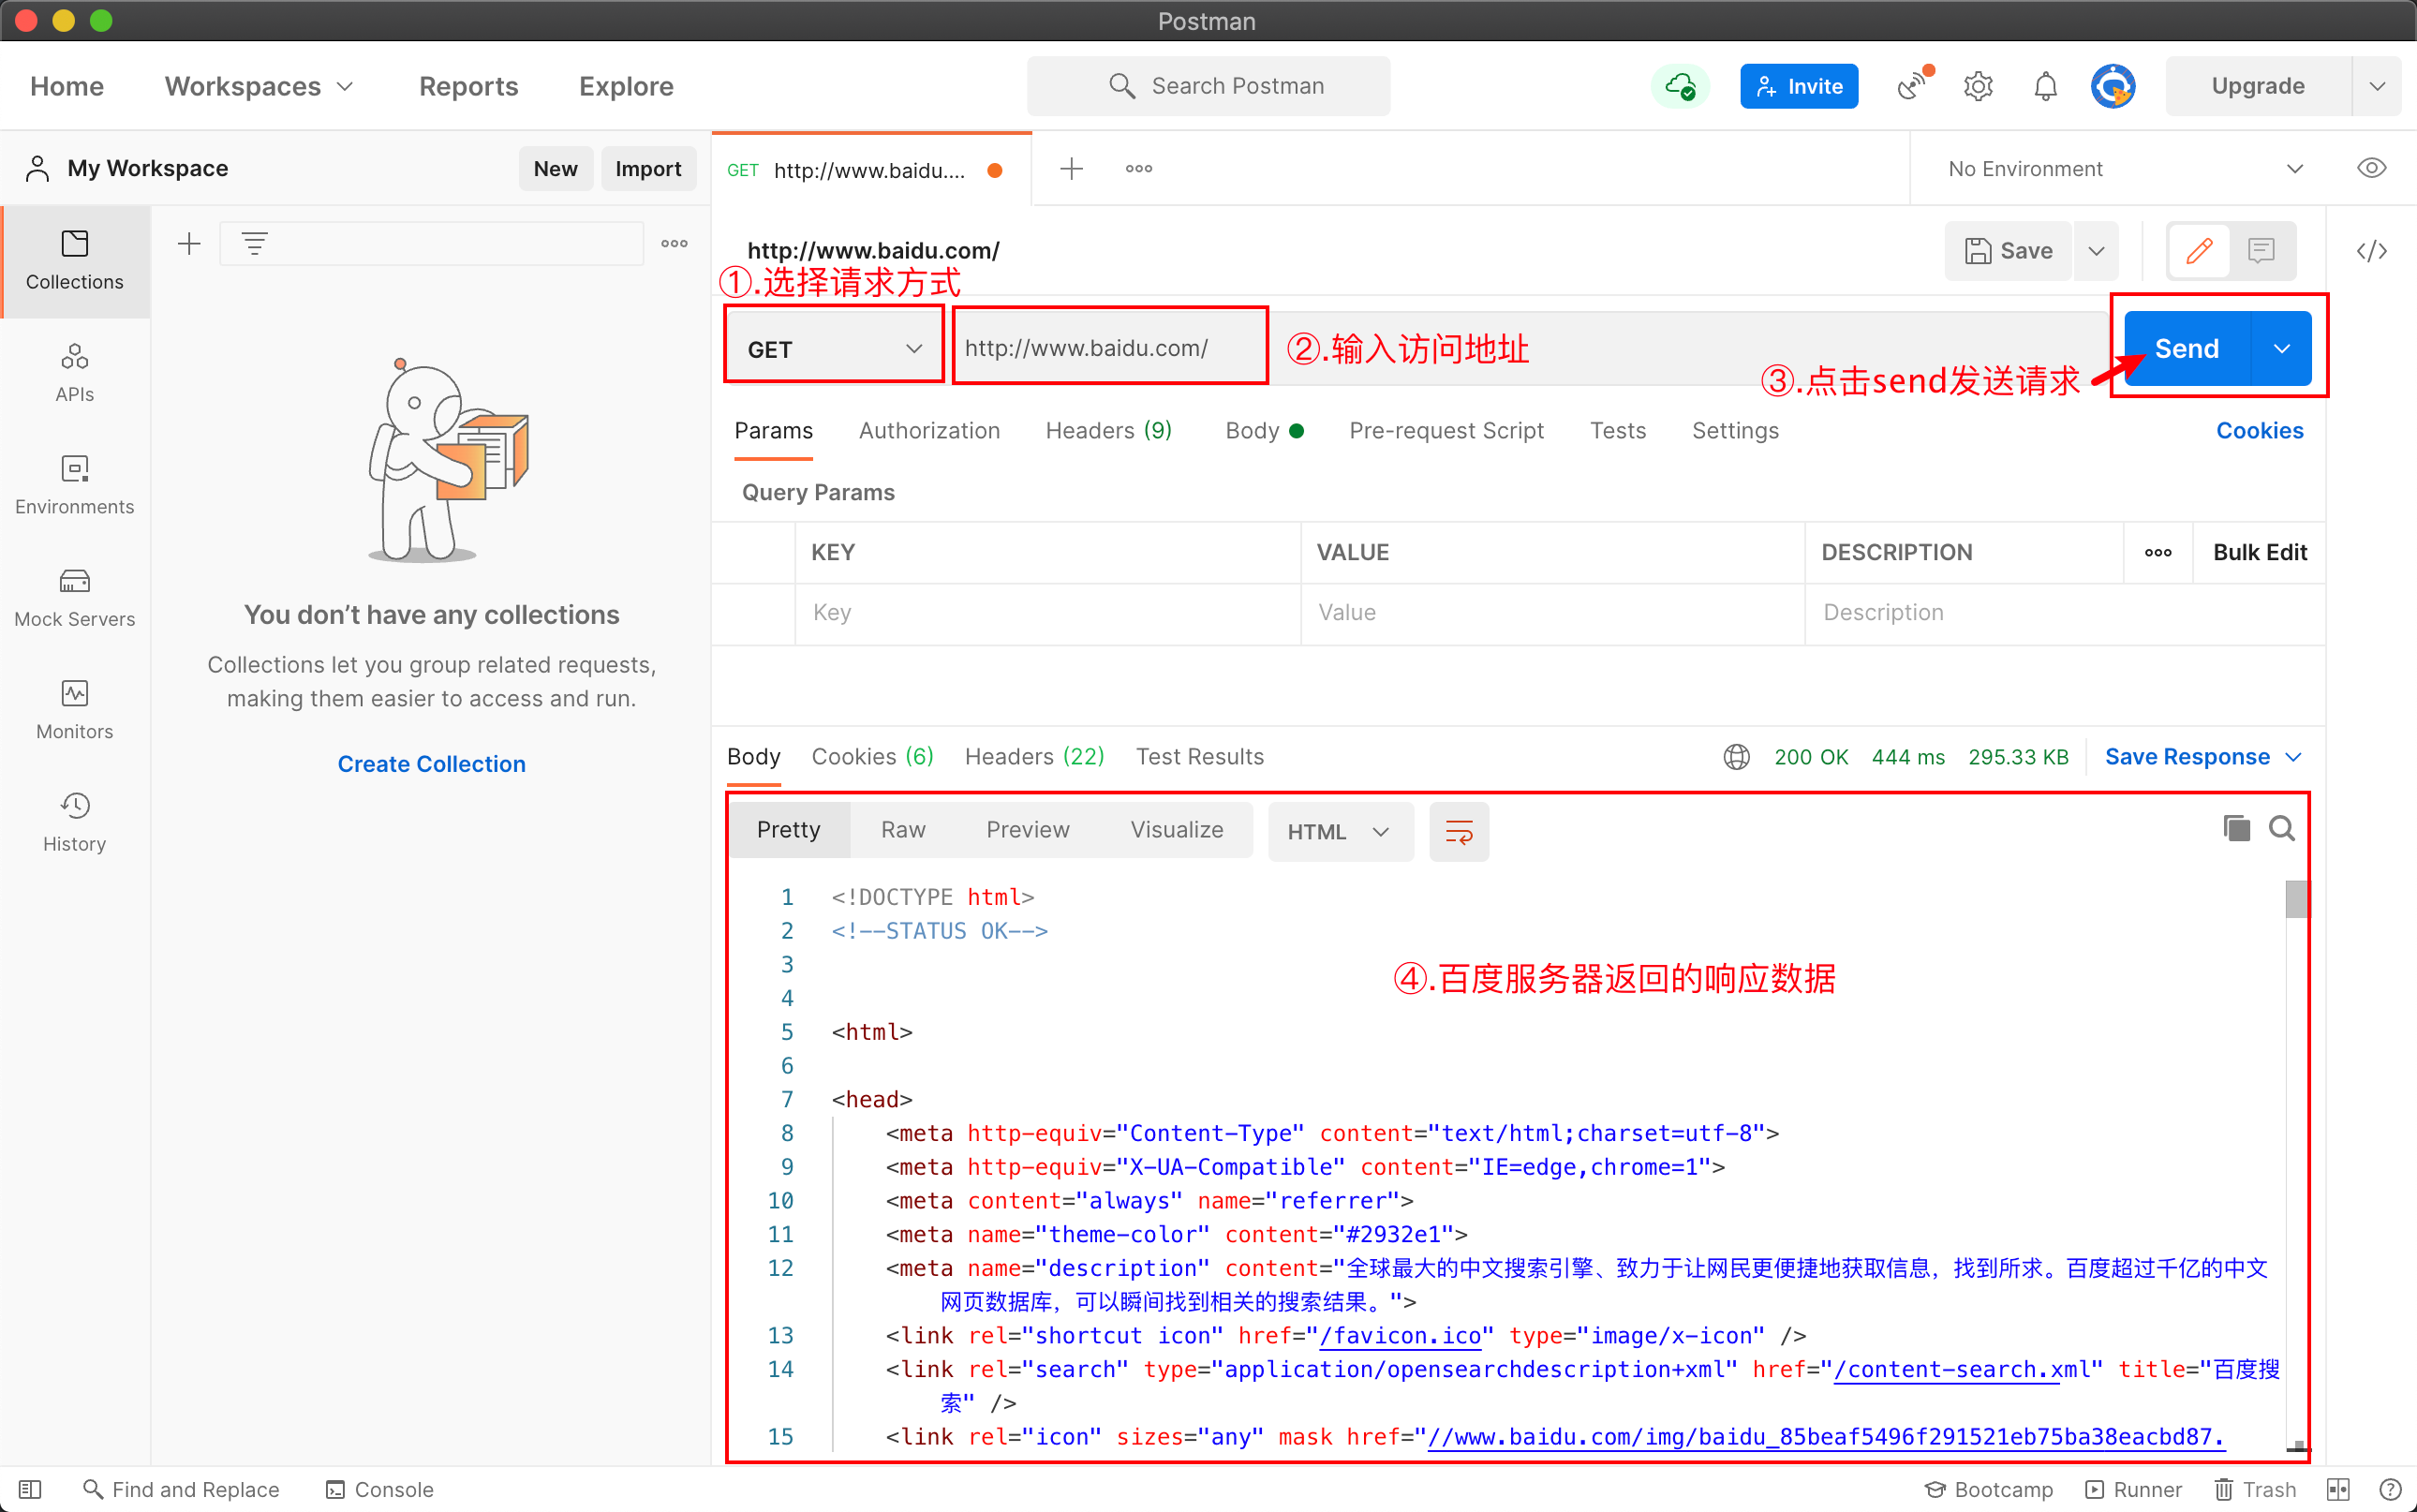
Task: Copy the response body to clipboard
Action: pyautogui.click(x=2237, y=828)
